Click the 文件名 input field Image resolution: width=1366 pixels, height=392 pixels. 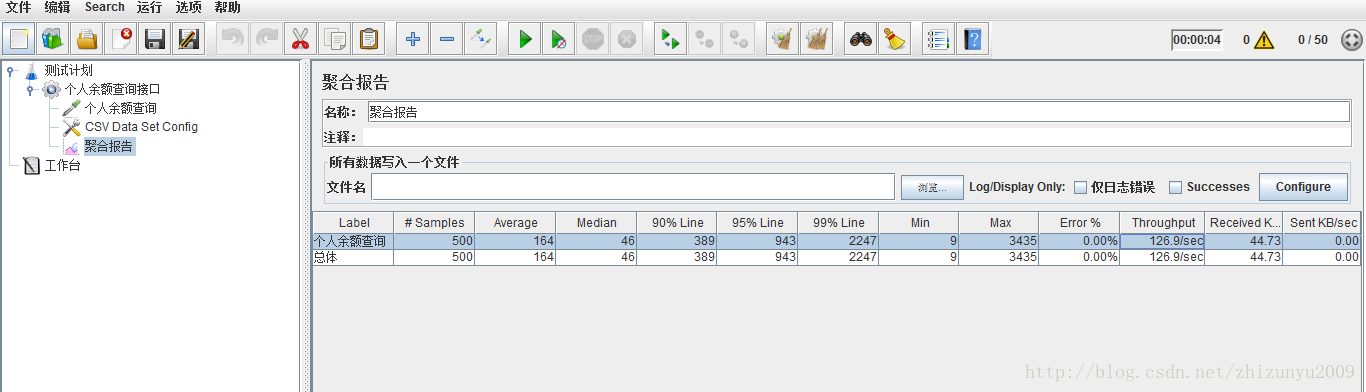[633, 187]
